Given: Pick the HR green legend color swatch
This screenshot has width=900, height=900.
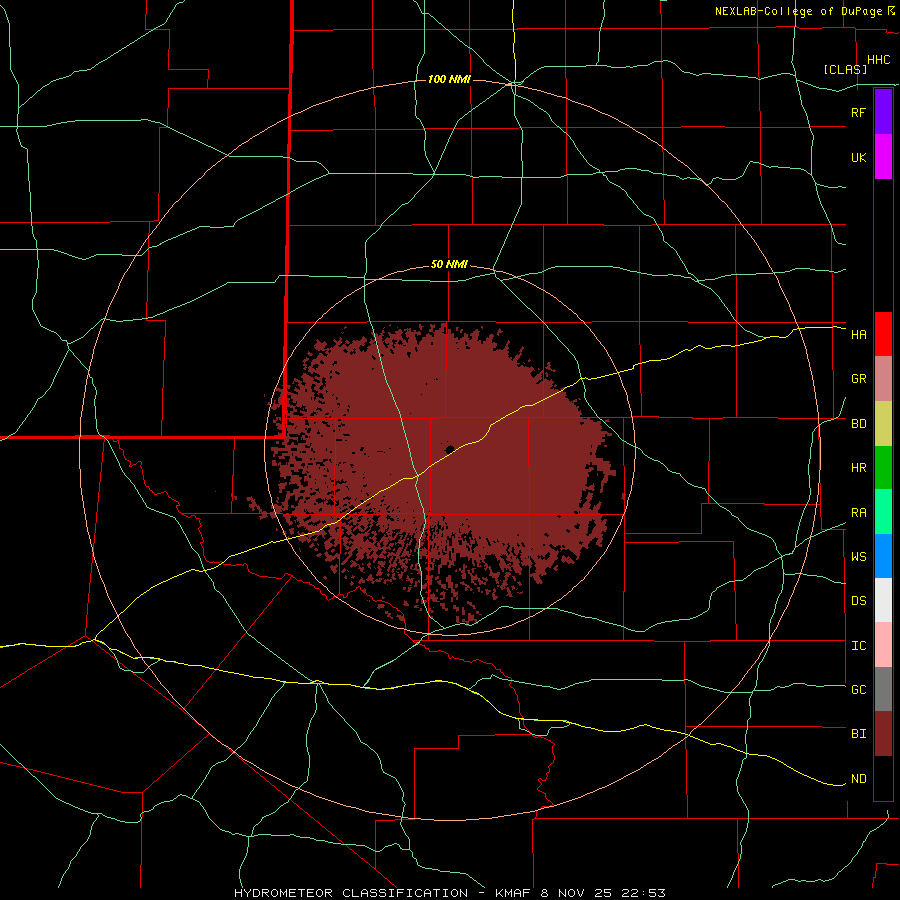Looking at the screenshot, I should [x=883, y=467].
